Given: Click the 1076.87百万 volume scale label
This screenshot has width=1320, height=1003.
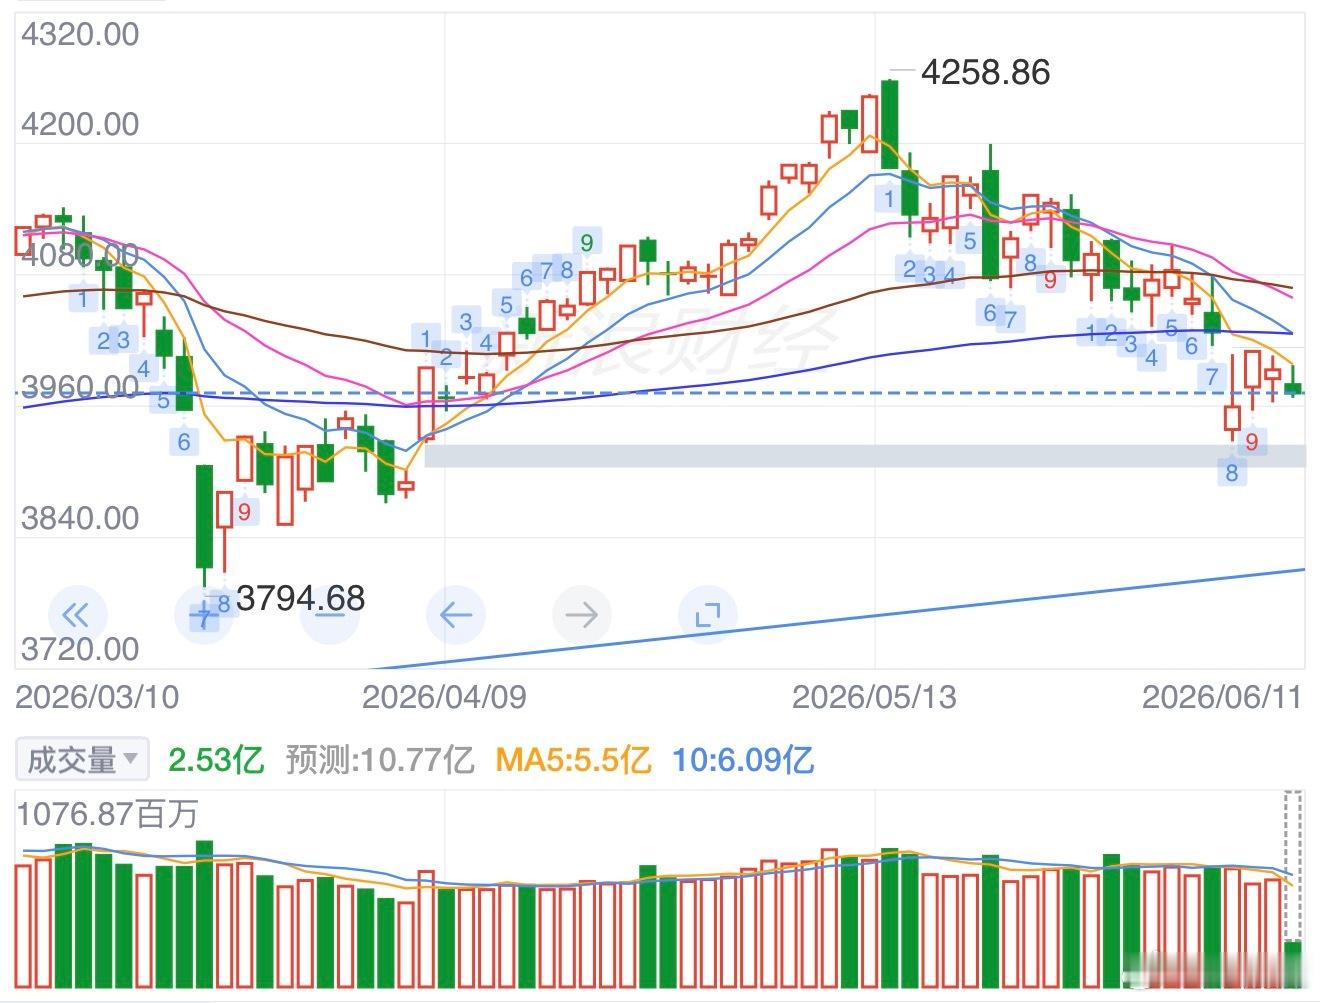Looking at the screenshot, I should tap(108, 814).
